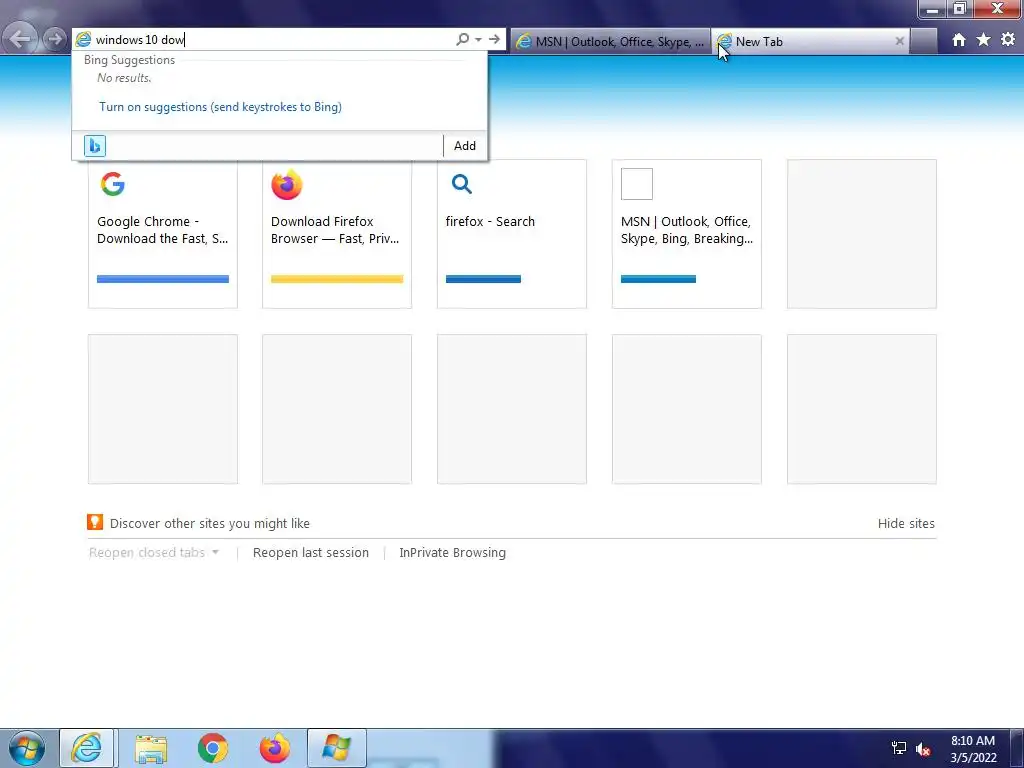The height and width of the screenshot is (768, 1024).
Task: Start InPrivate Browsing link
Action: 453,552
